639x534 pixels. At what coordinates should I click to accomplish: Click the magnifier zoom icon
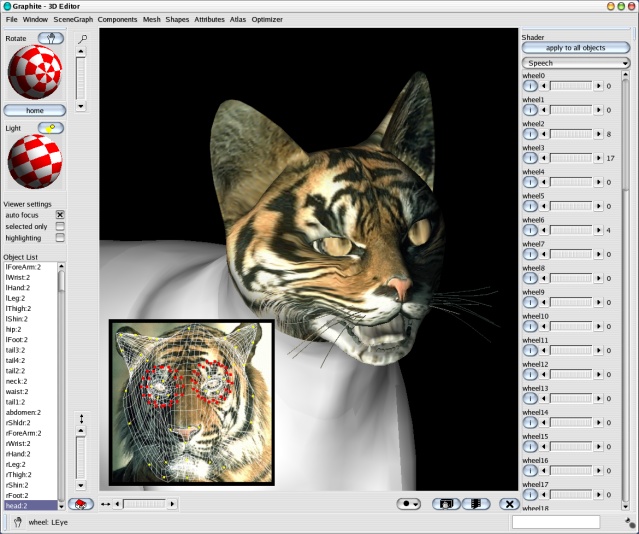(83, 39)
